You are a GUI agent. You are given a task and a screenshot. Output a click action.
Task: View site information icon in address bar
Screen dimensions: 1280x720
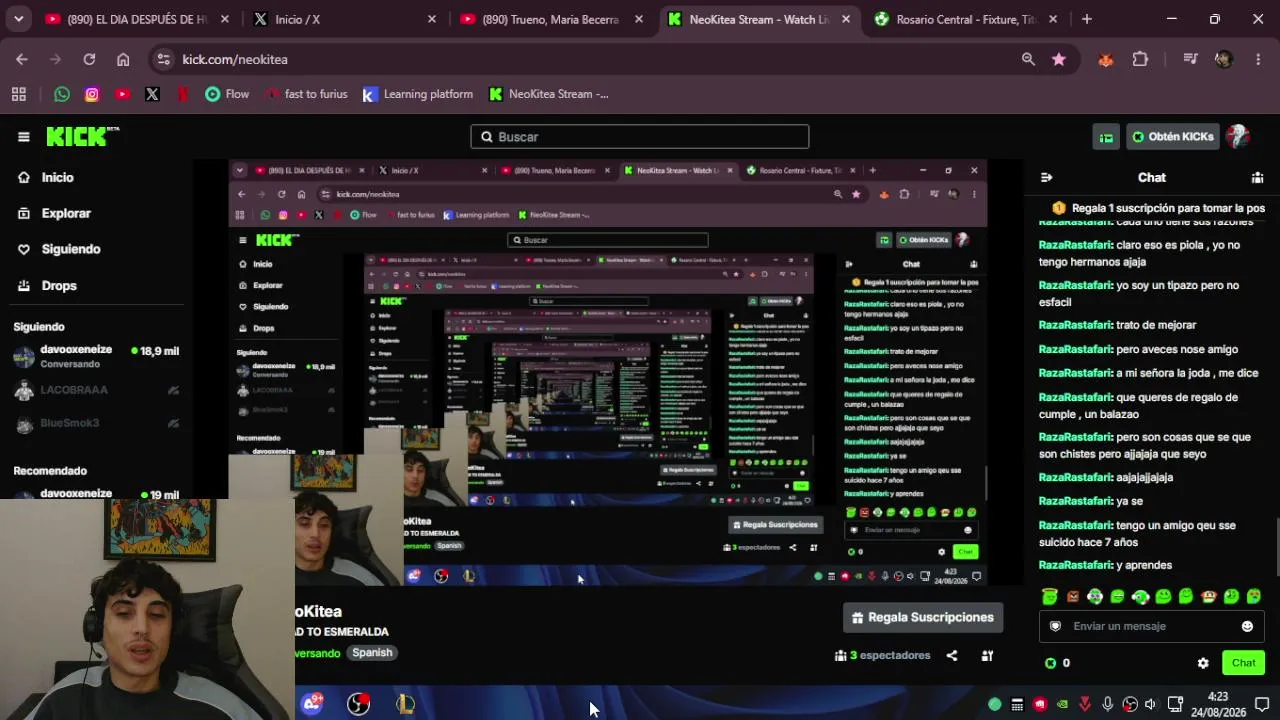(x=164, y=59)
